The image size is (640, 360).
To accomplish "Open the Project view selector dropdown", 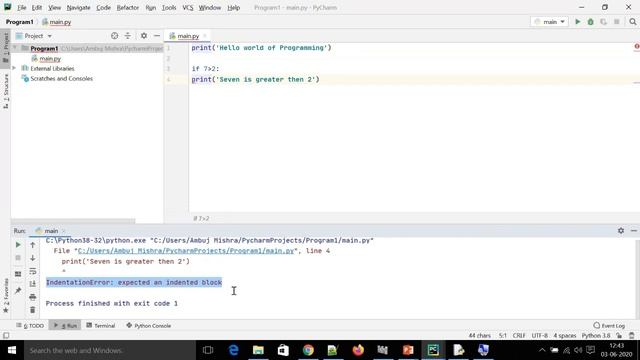I will coord(34,36).
